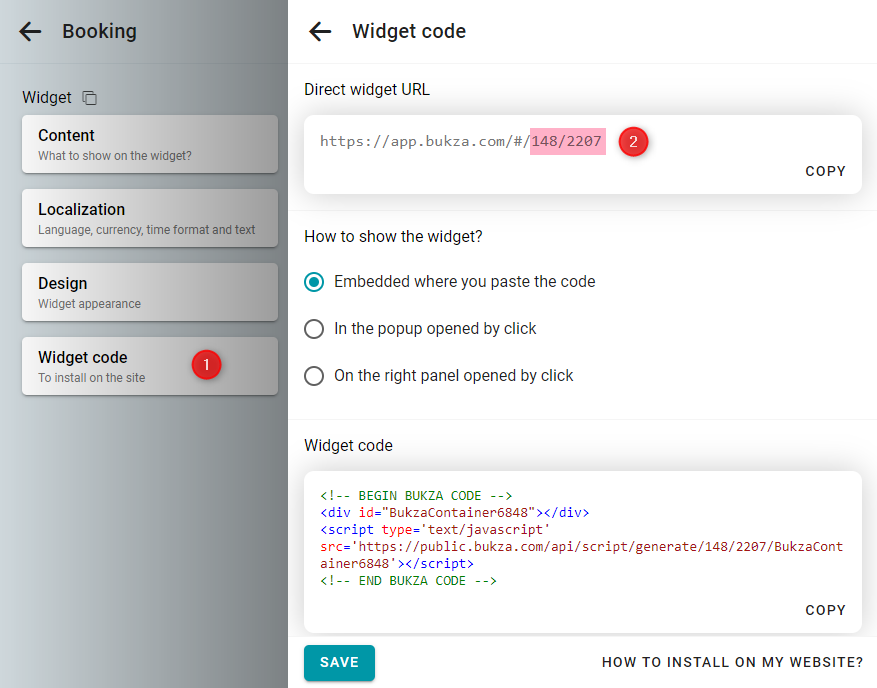Copy the Bukza widget code snippet

[825, 610]
